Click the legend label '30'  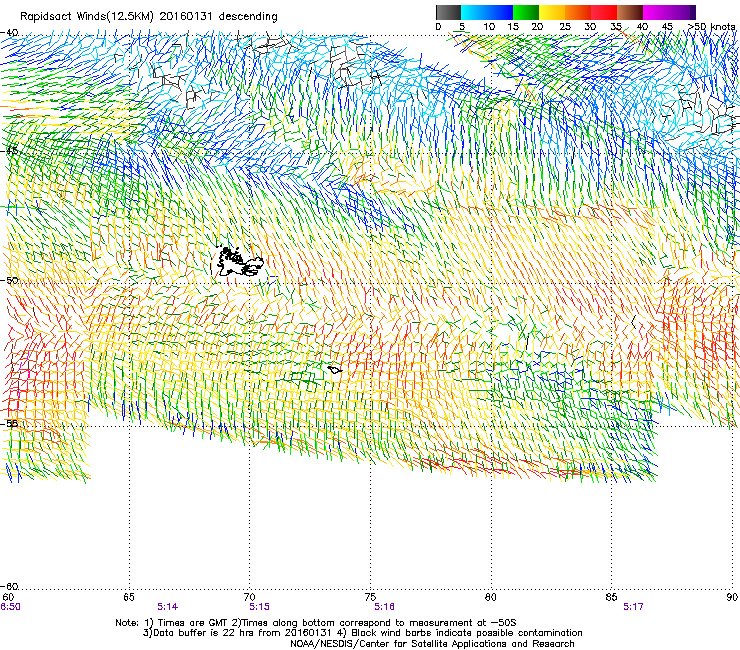(590, 26)
